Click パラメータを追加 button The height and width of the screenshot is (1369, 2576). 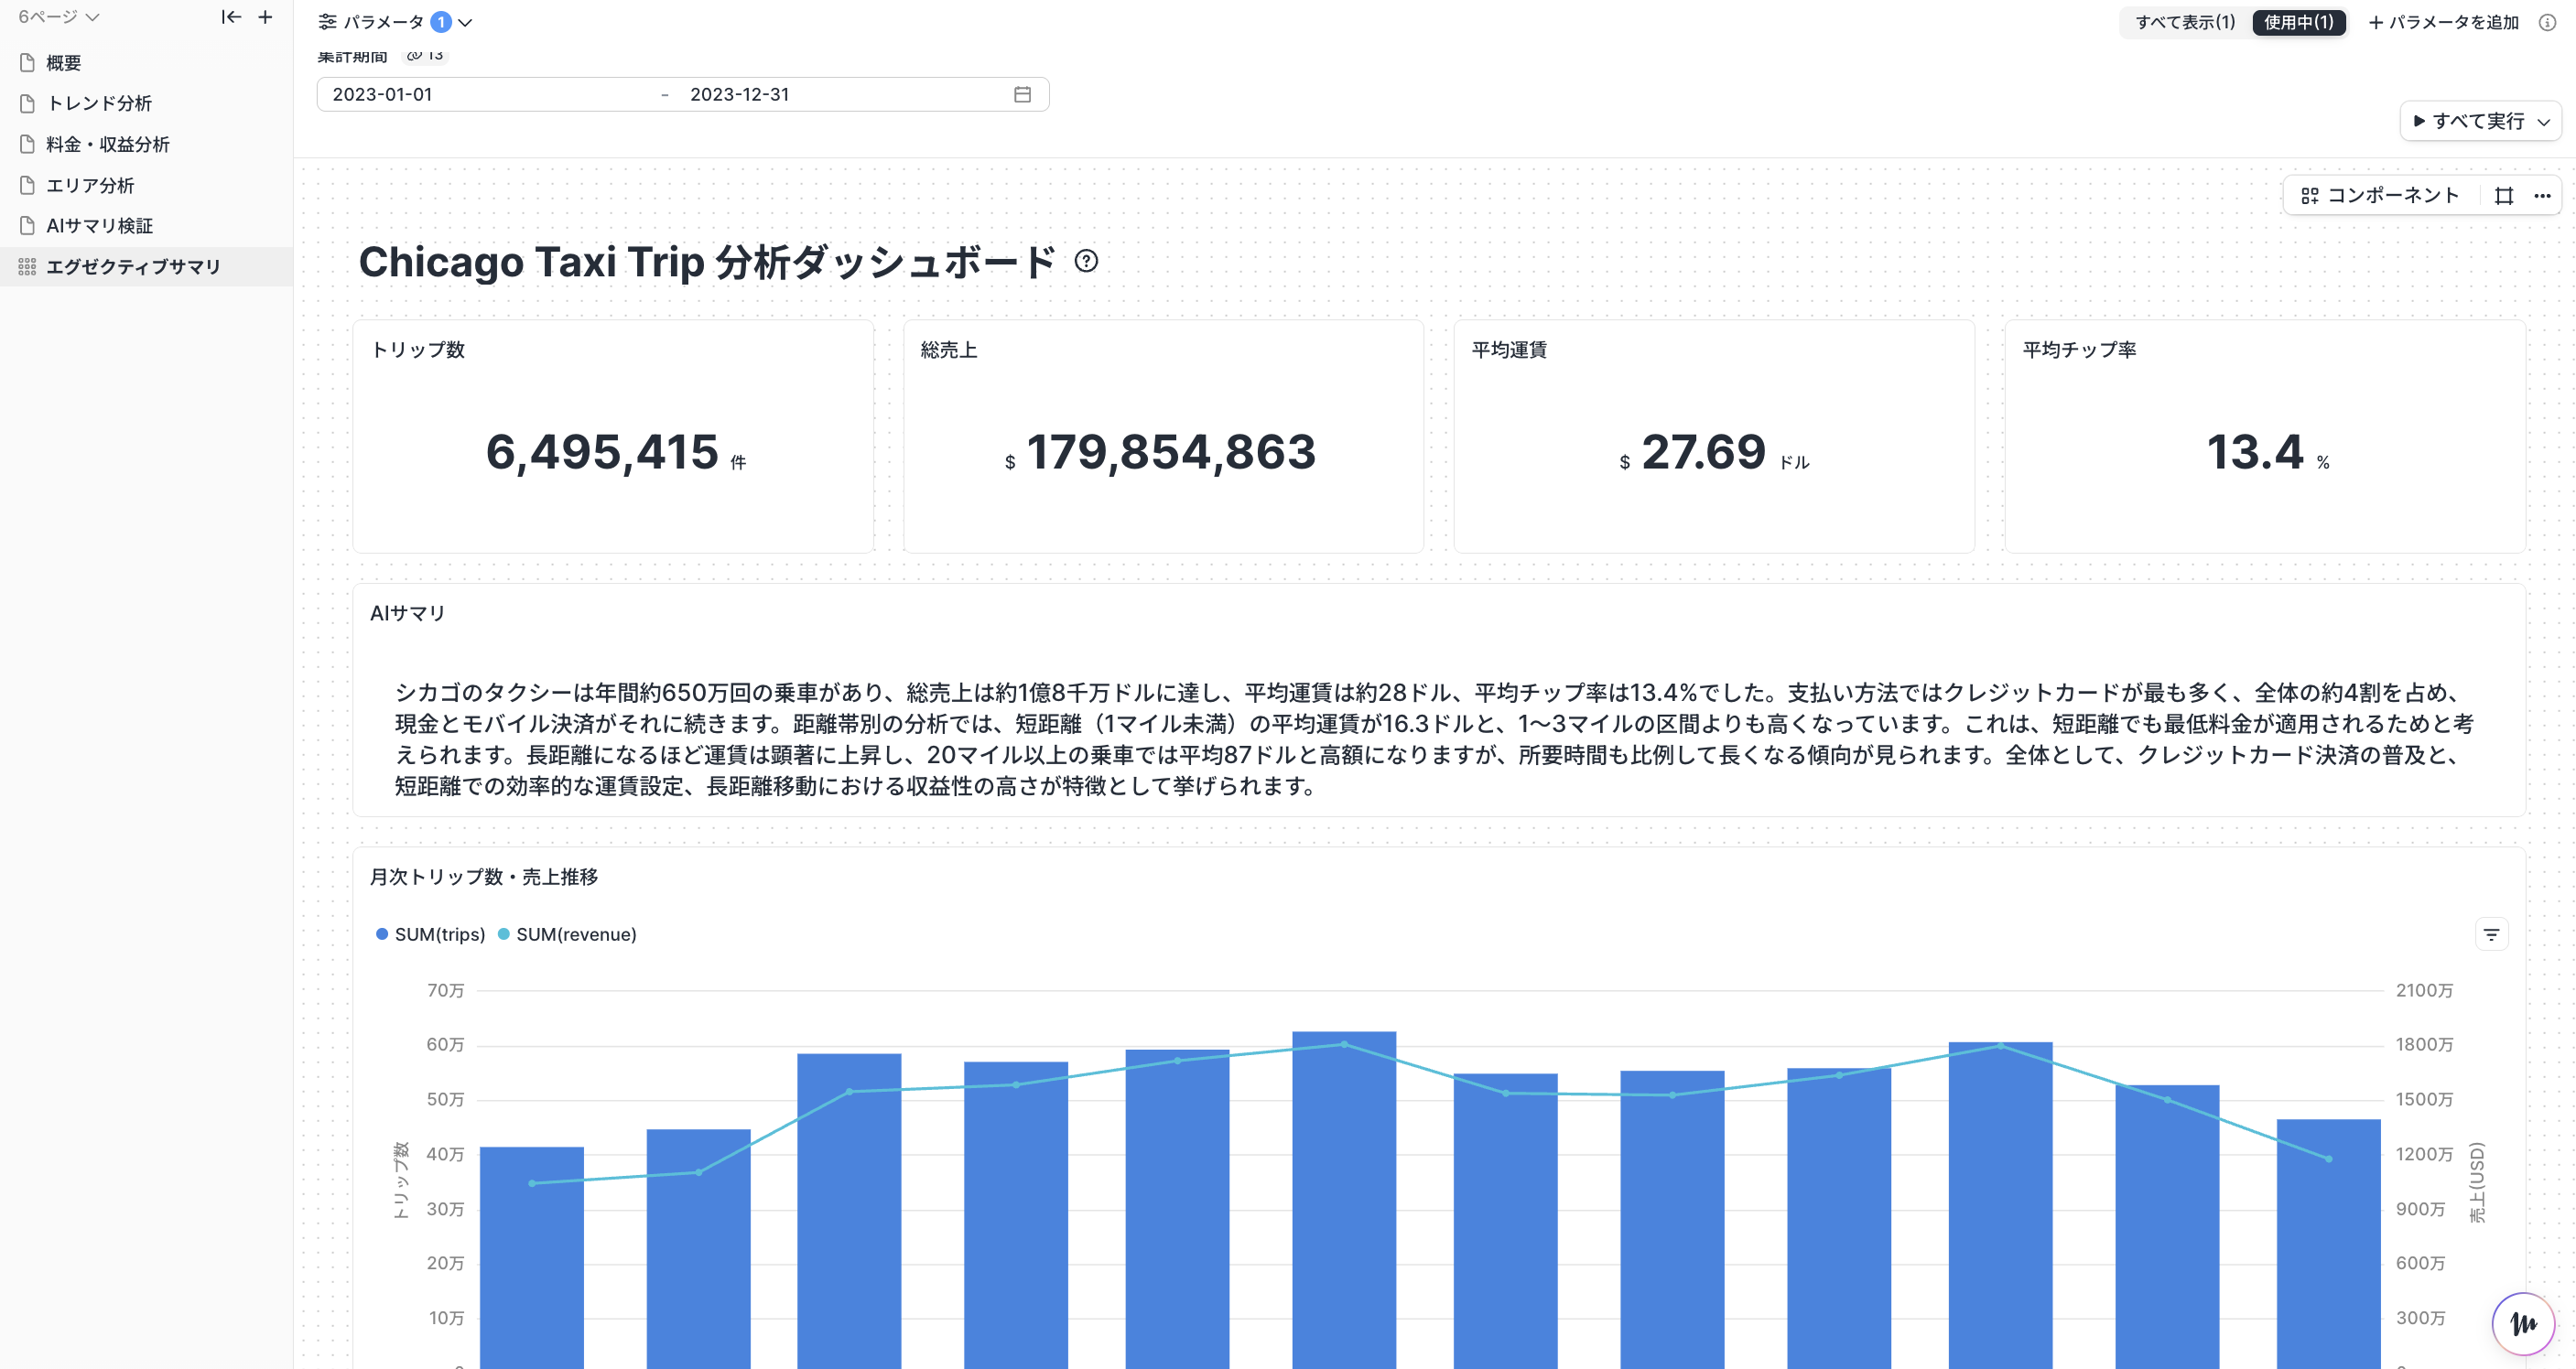pyautogui.click(x=2444, y=22)
